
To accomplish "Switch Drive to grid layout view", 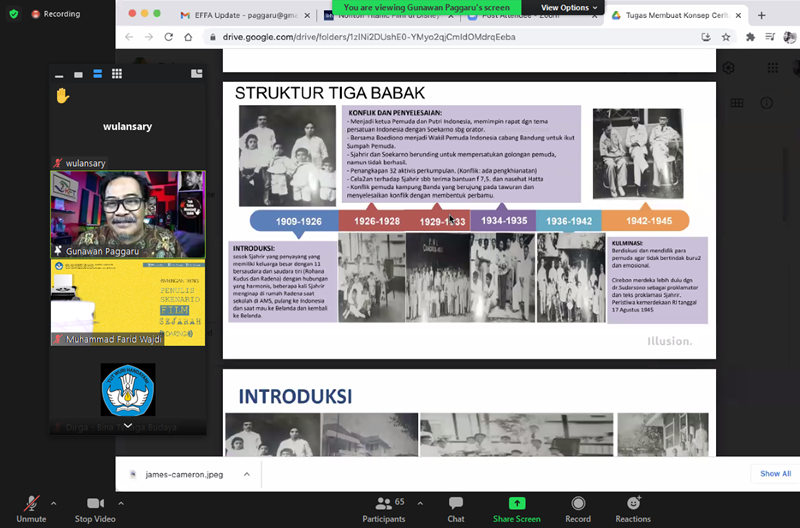I will pos(737,103).
